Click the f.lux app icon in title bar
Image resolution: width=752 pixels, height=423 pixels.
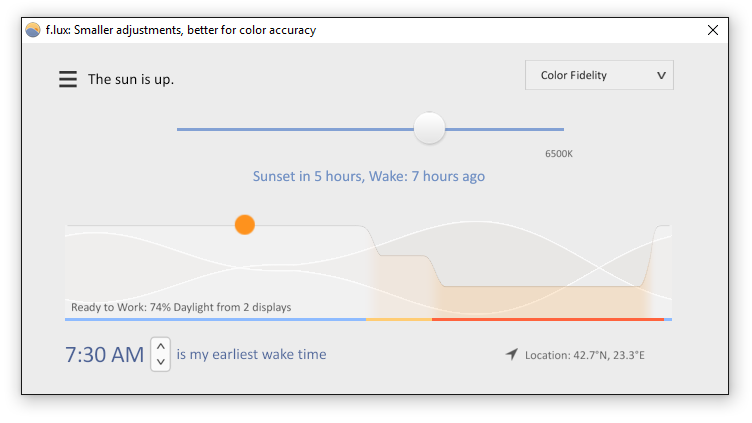click(33, 30)
